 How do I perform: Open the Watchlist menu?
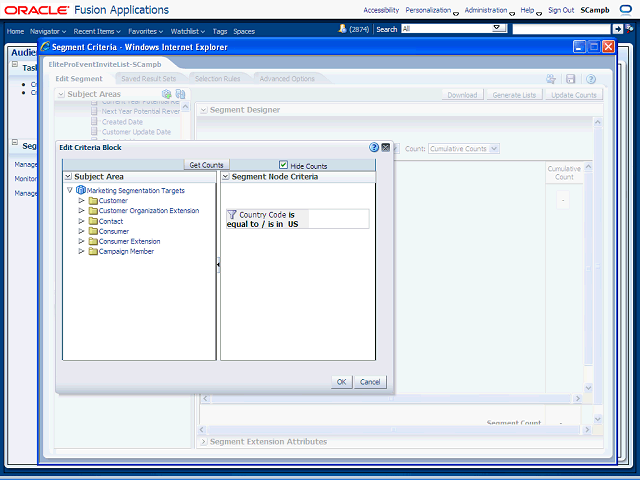point(188,31)
